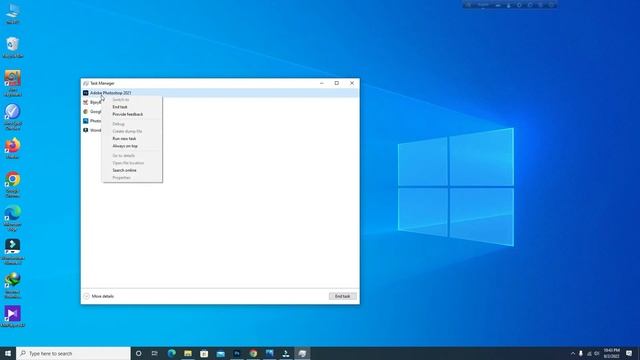Click Task Manager icon on taskbar
This screenshot has height=360, width=640.
(x=302, y=353)
